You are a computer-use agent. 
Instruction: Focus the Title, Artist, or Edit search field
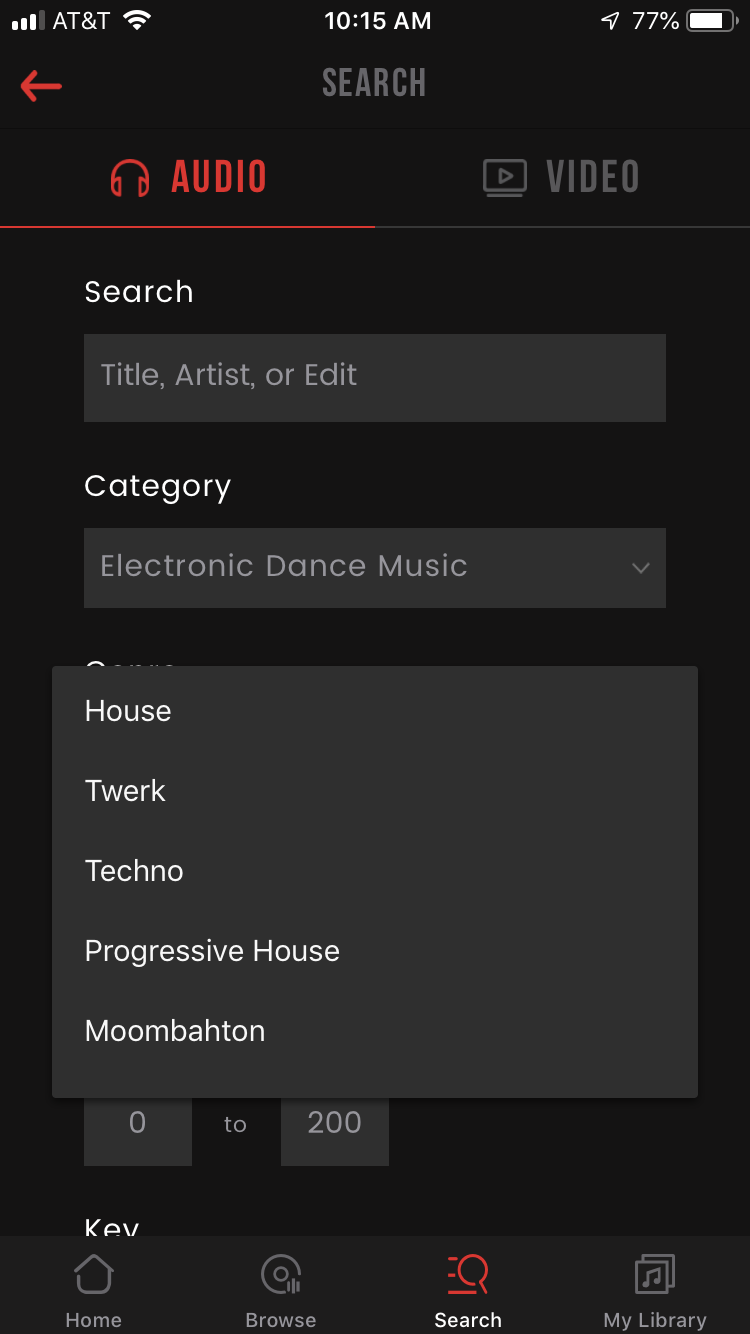click(x=374, y=377)
